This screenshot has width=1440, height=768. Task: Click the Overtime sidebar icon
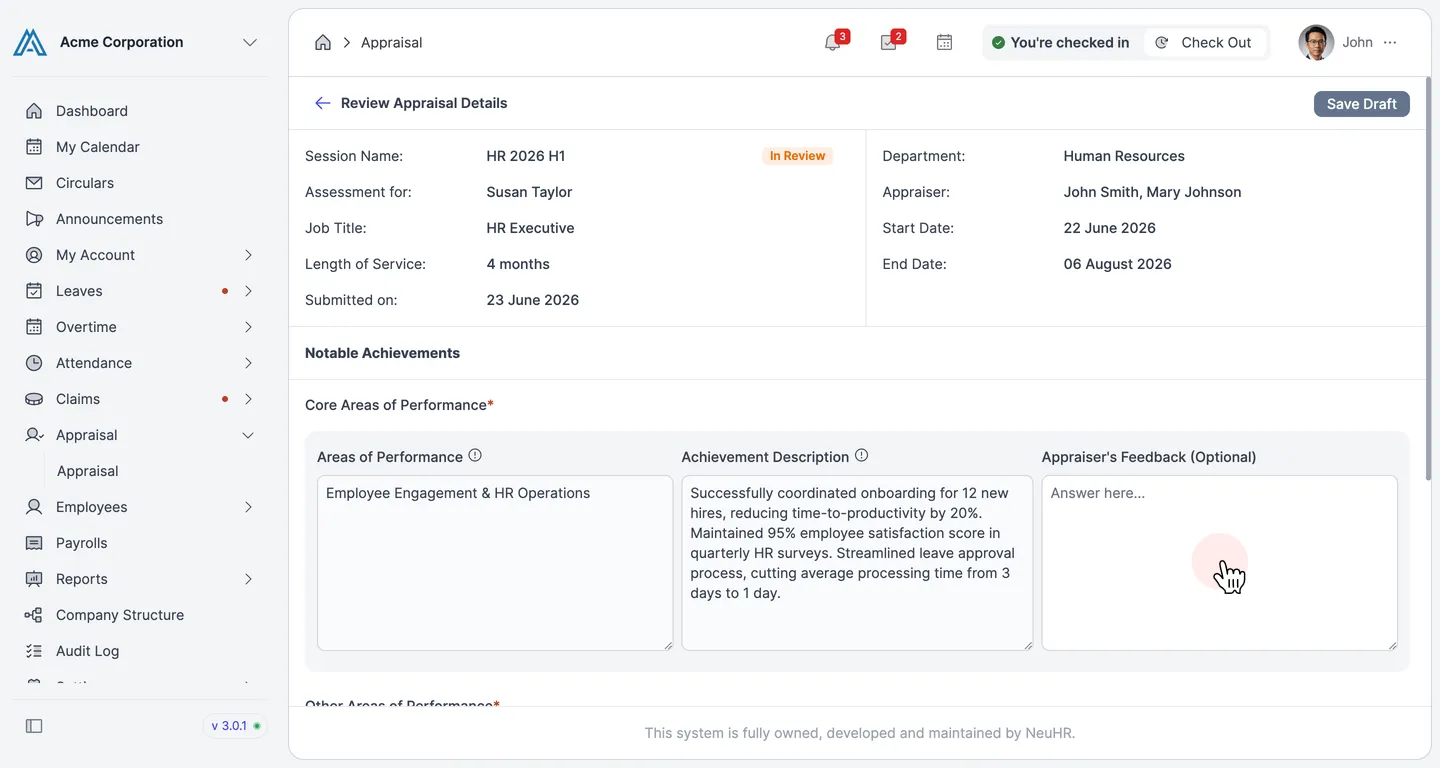pos(34,327)
